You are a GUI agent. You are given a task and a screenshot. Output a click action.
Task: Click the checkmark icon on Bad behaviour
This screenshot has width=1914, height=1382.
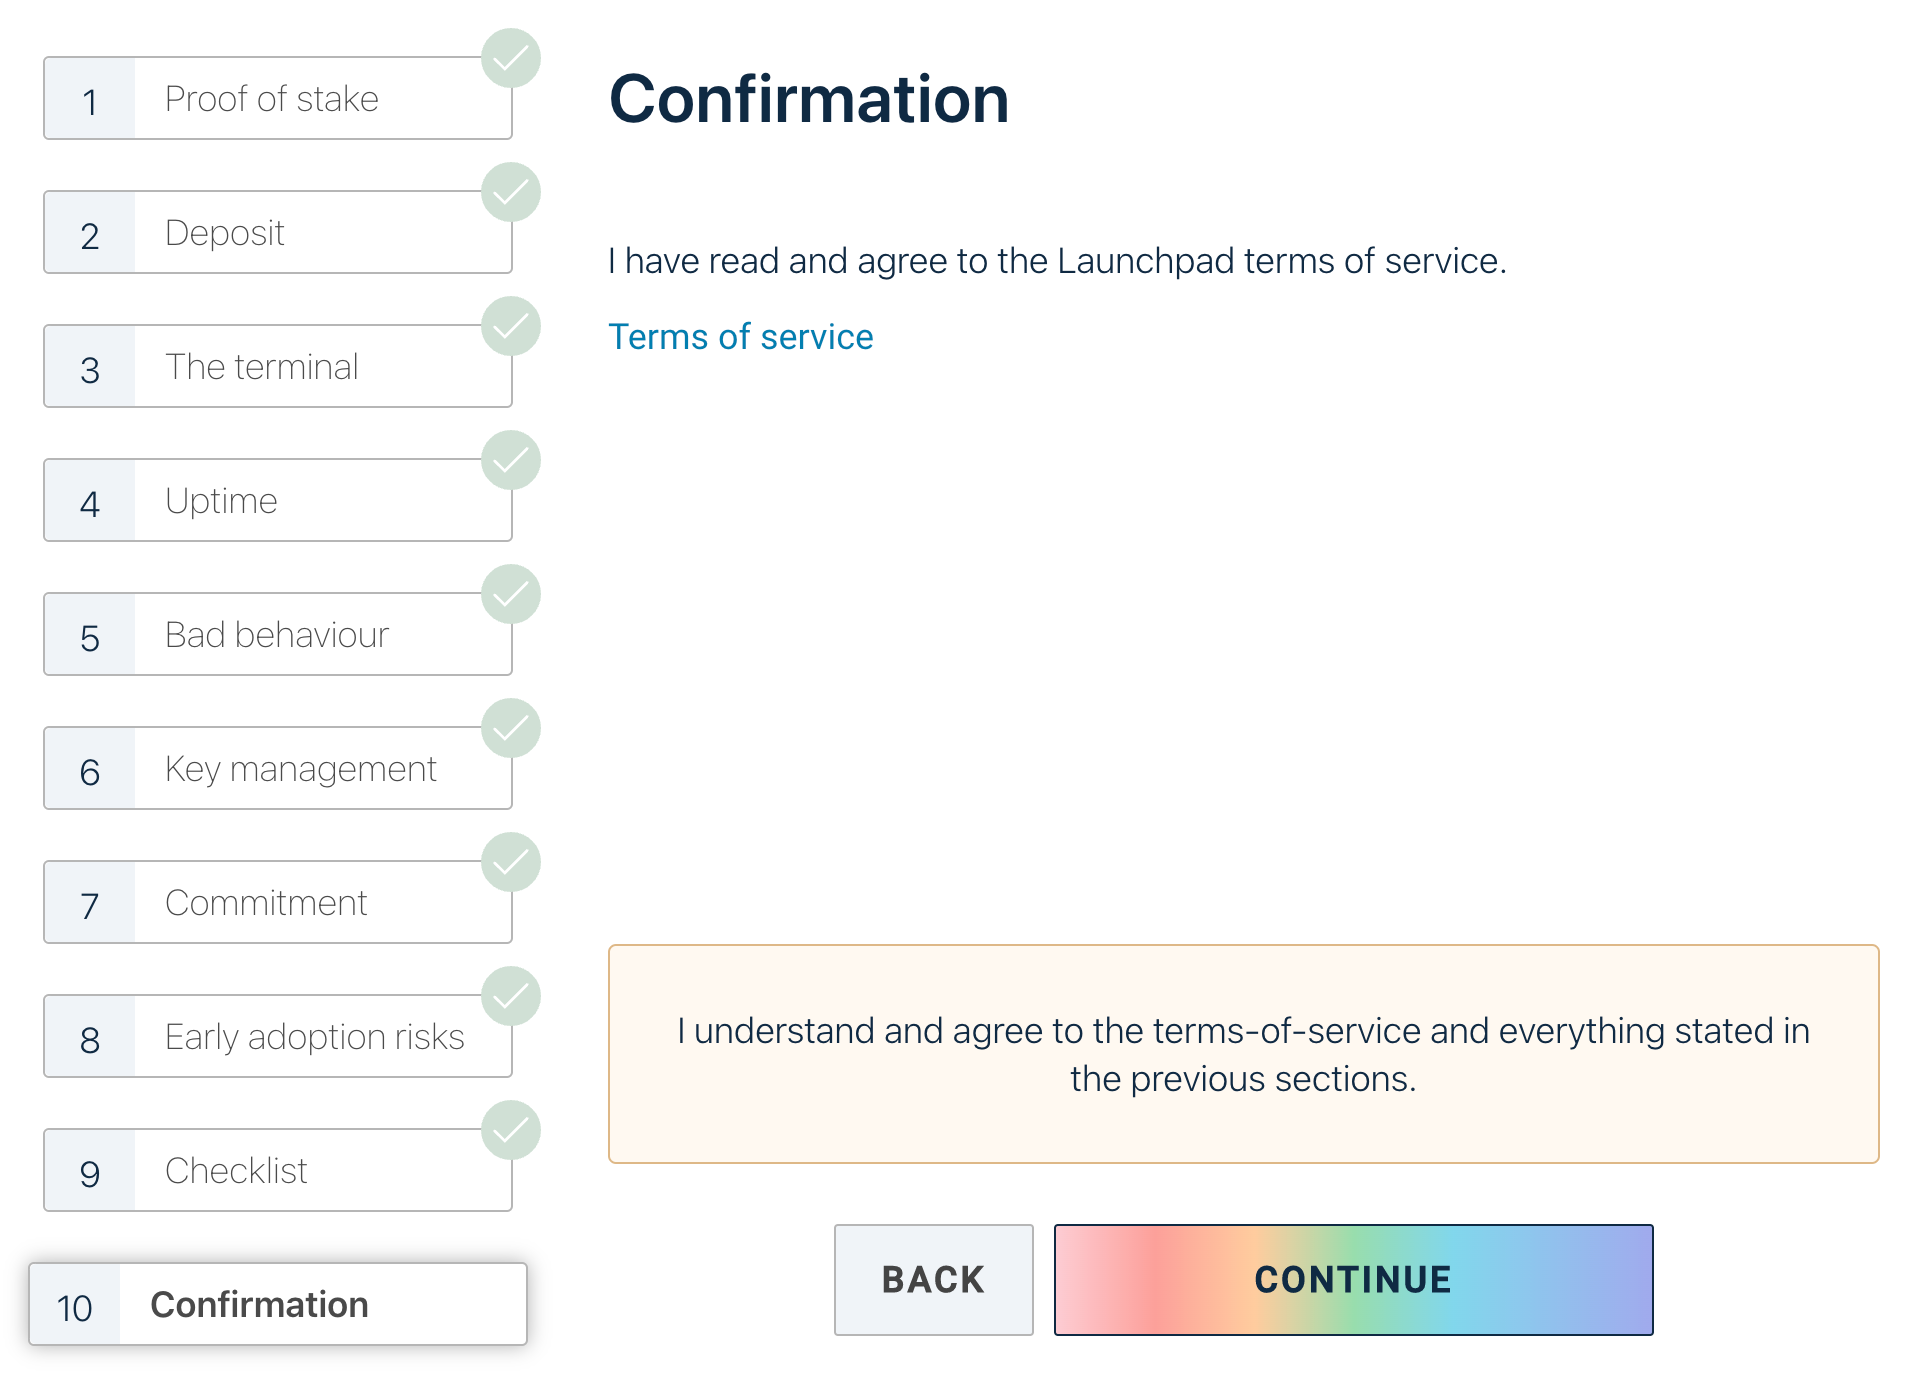coord(511,594)
